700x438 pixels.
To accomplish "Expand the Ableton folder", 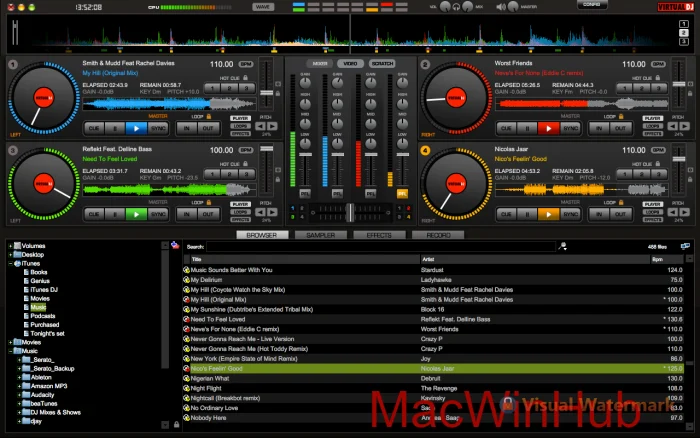I will click(19, 377).
